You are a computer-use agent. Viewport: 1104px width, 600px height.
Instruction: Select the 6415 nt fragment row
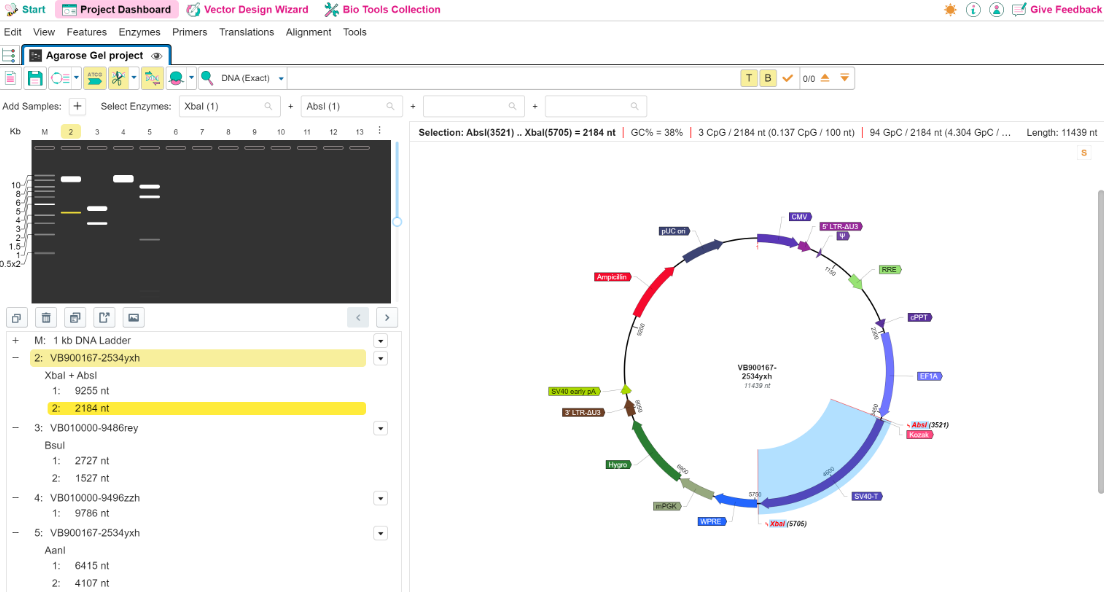(207, 565)
